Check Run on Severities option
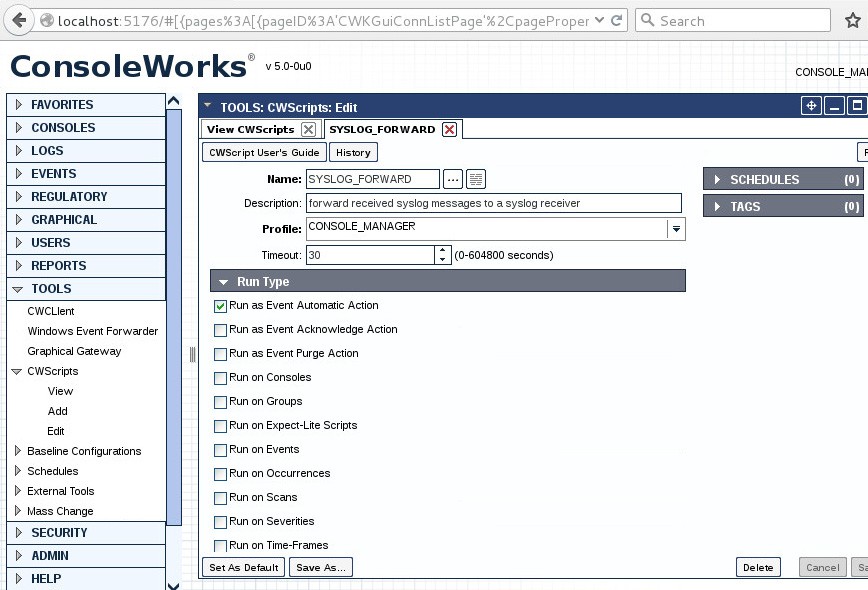Viewport: 868px width, 590px height. (220, 522)
